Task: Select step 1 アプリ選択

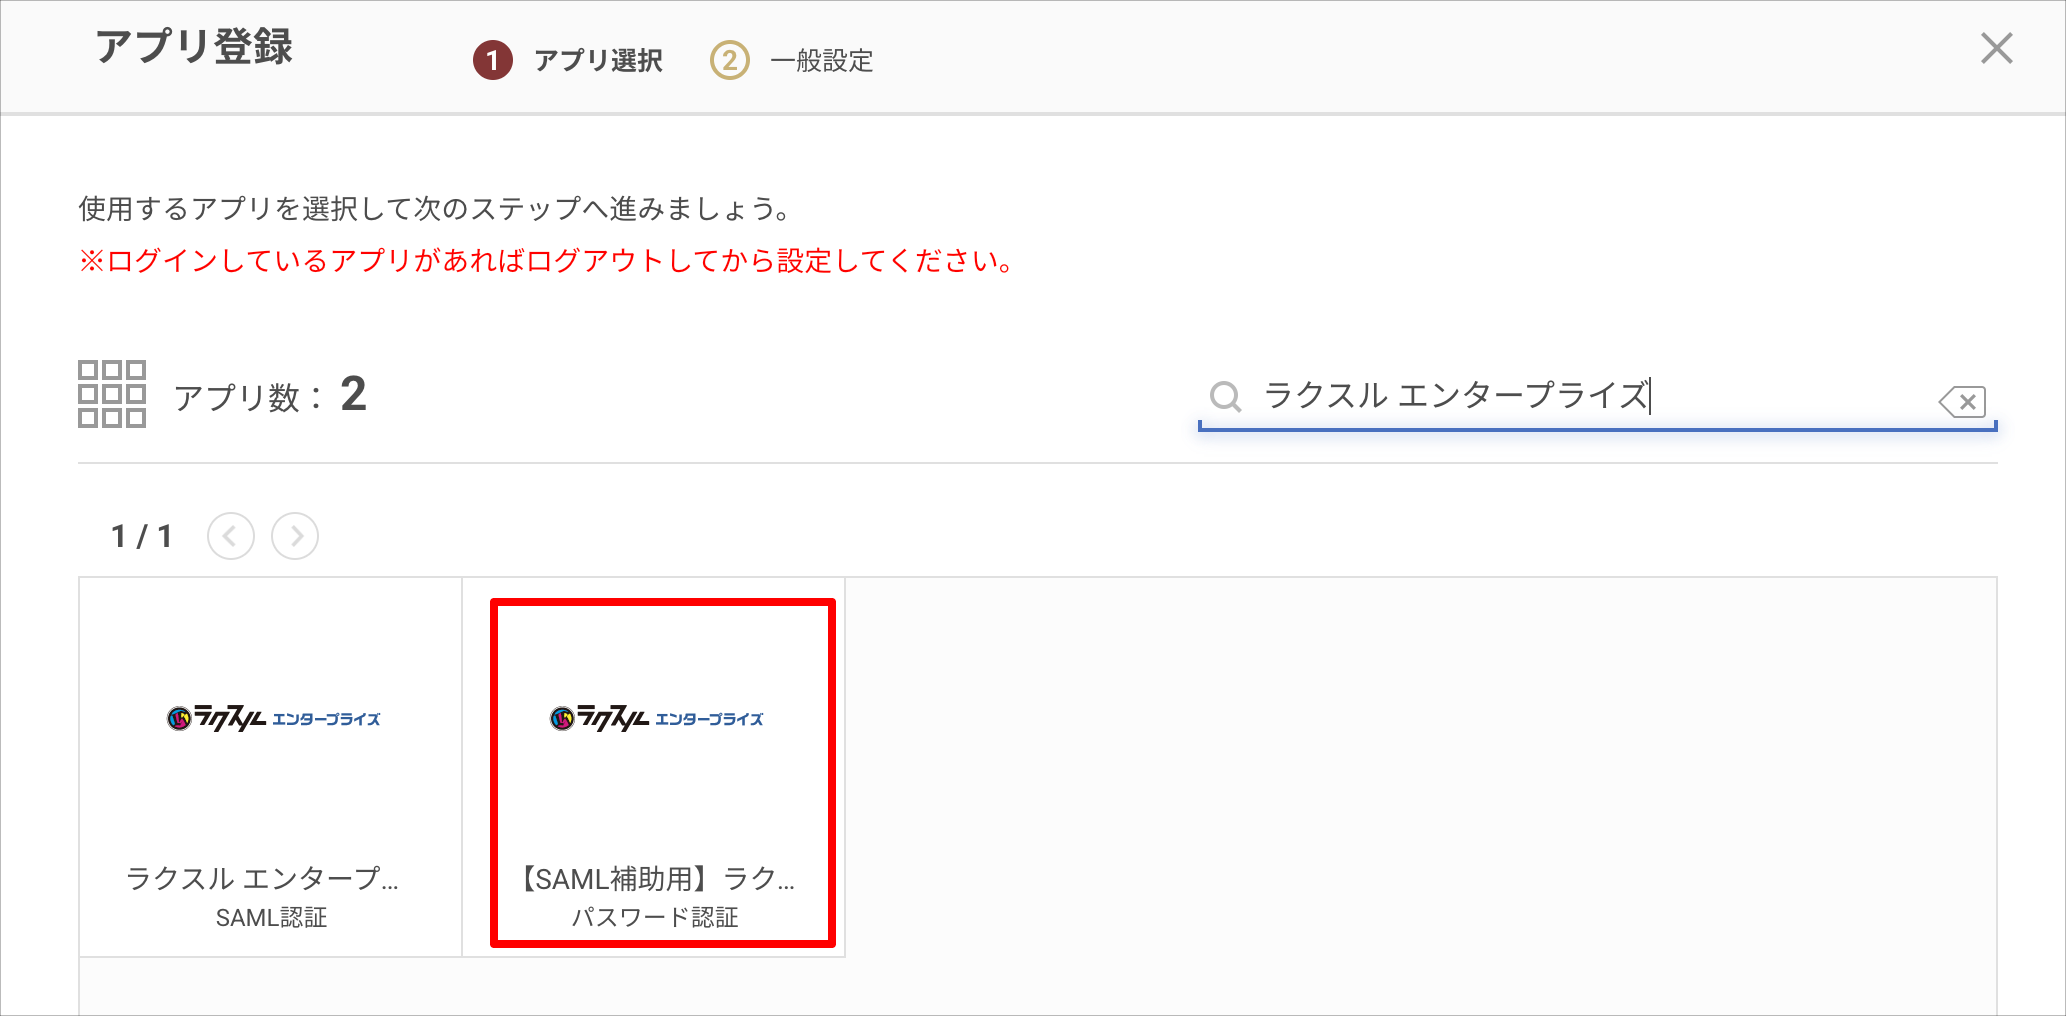Action: 568,60
